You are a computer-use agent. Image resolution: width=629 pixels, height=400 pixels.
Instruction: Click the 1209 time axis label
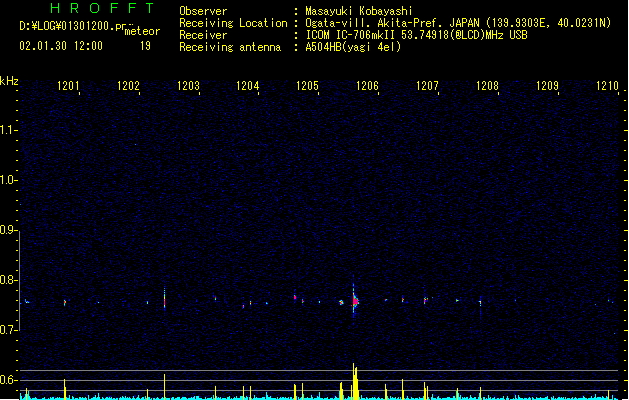547,86
